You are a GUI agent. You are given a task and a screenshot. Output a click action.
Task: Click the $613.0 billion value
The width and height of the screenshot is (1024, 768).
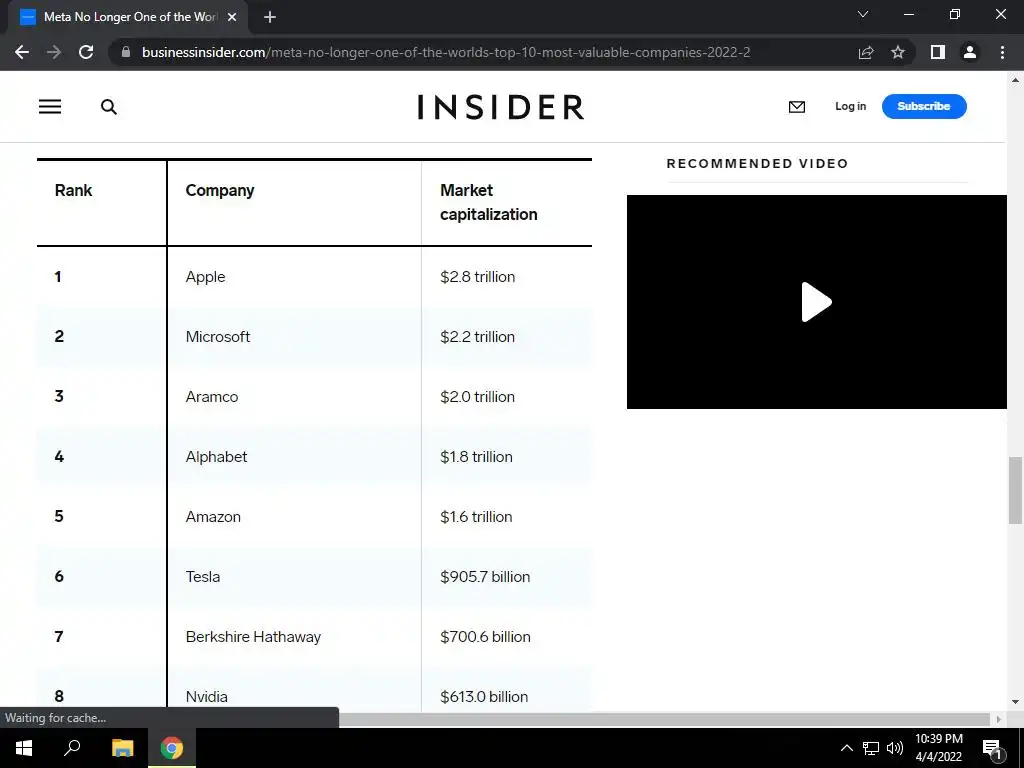tap(484, 697)
